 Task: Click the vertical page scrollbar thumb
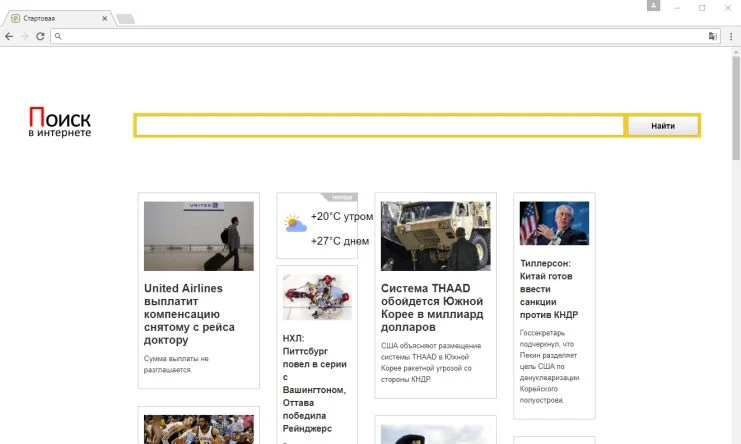pyautogui.click(x=736, y=109)
